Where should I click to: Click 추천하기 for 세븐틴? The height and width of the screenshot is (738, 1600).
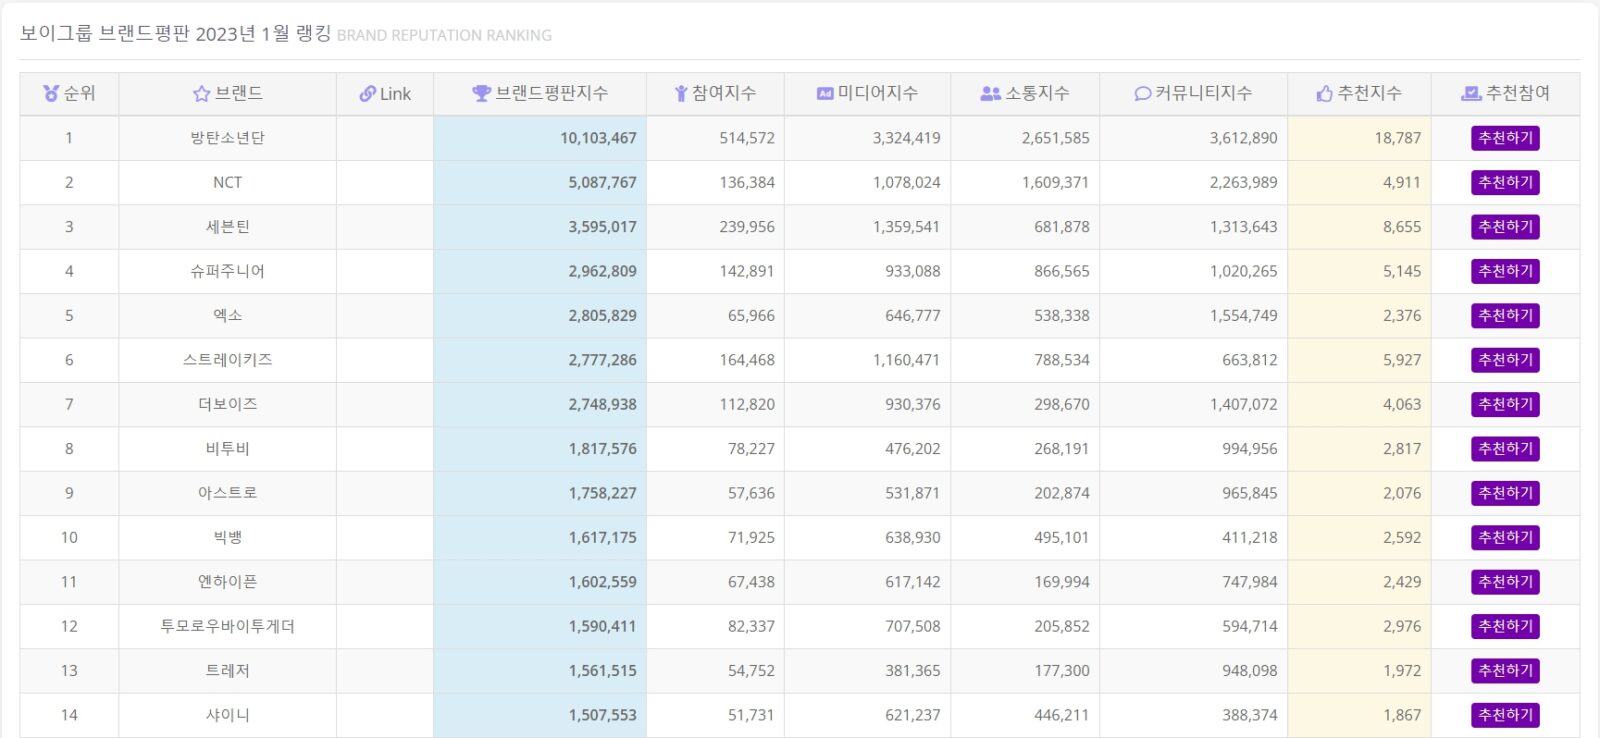coord(1505,227)
